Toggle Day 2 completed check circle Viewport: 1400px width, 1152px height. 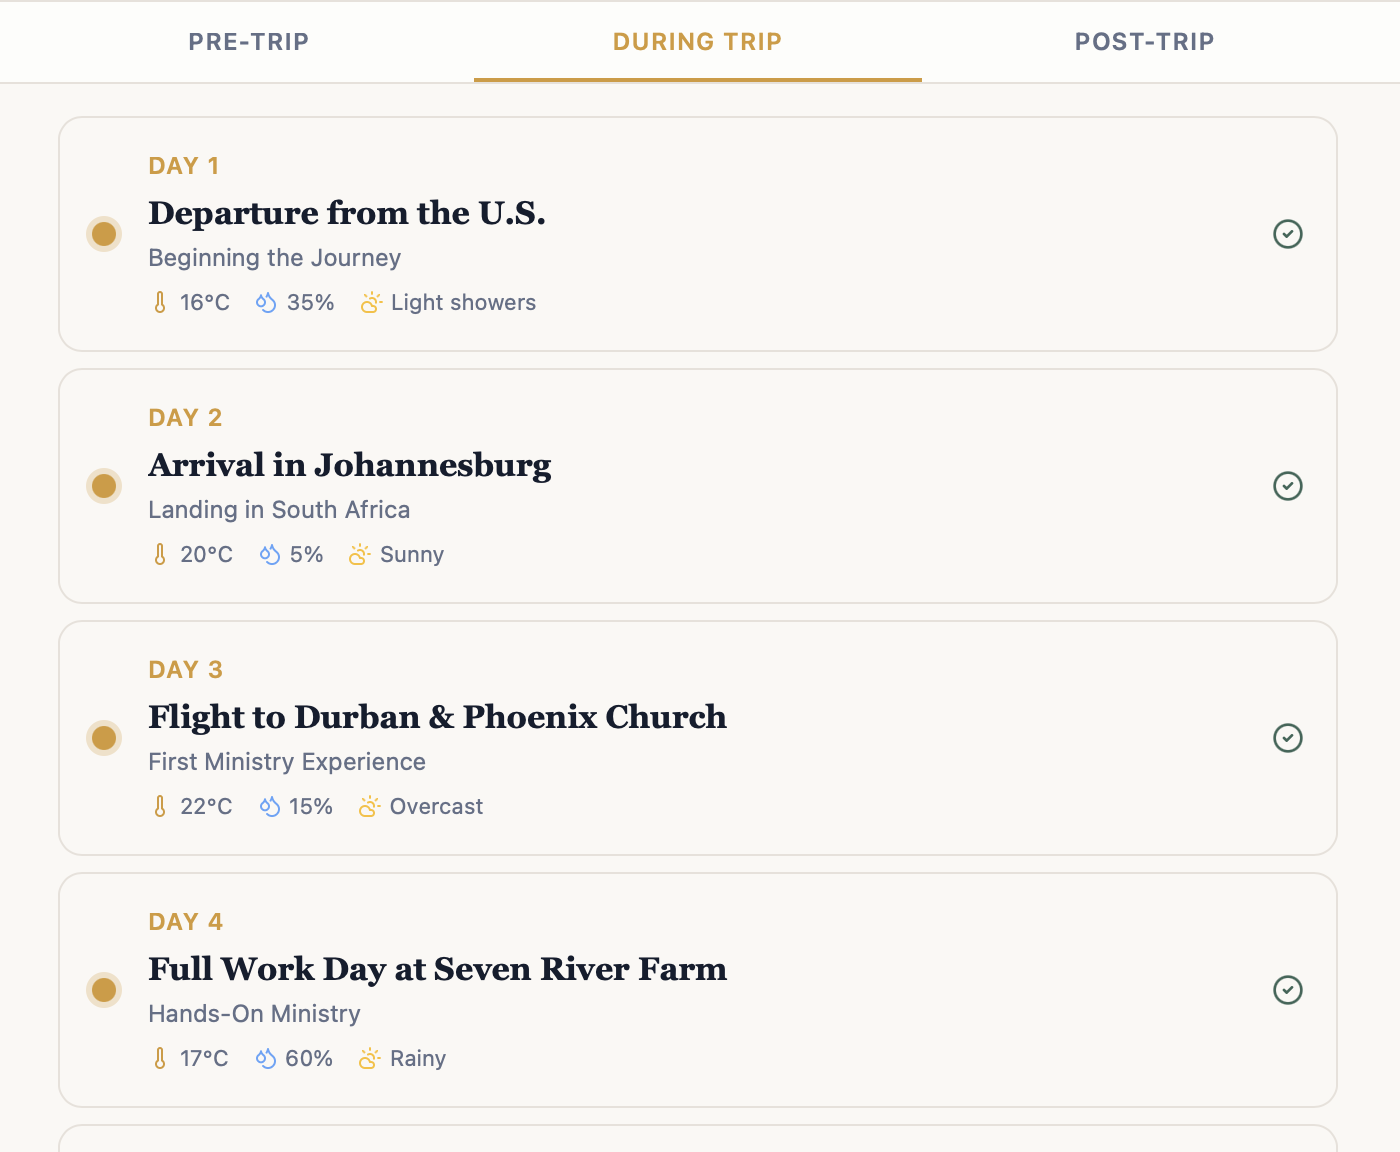(1288, 486)
